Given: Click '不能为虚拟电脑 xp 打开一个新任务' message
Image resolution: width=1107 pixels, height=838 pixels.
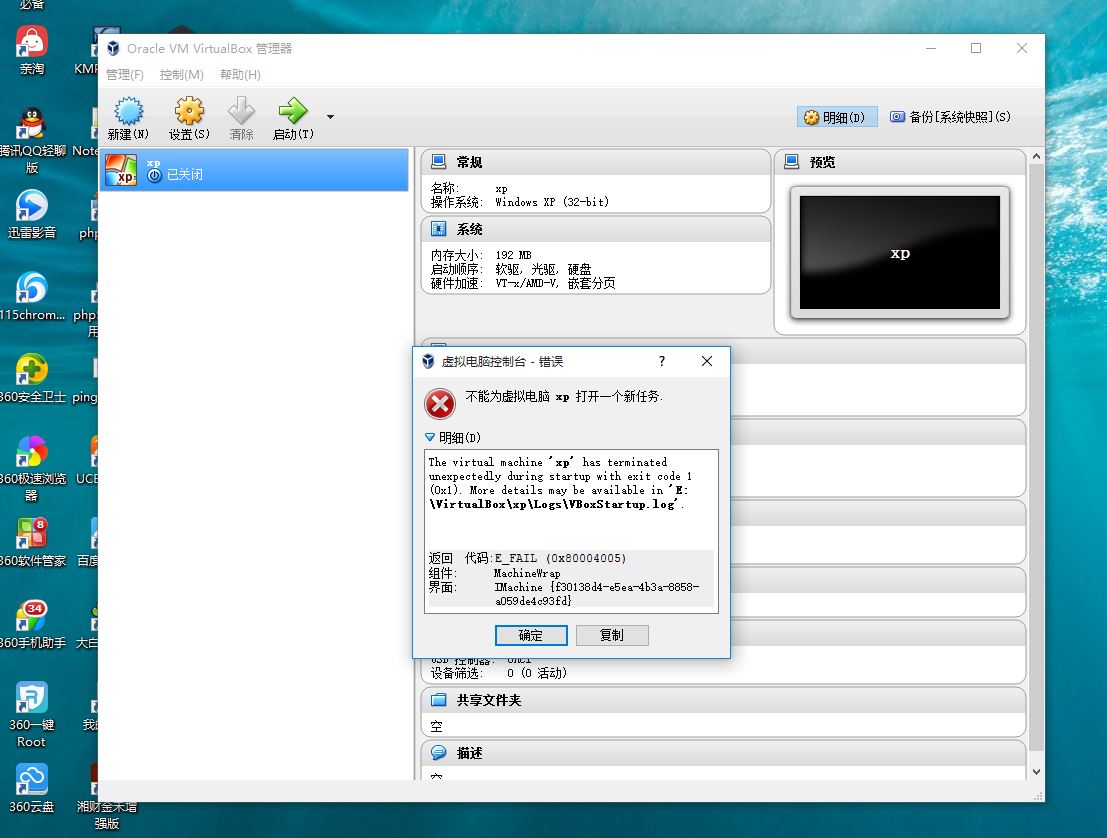Looking at the screenshot, I should 563,397.
